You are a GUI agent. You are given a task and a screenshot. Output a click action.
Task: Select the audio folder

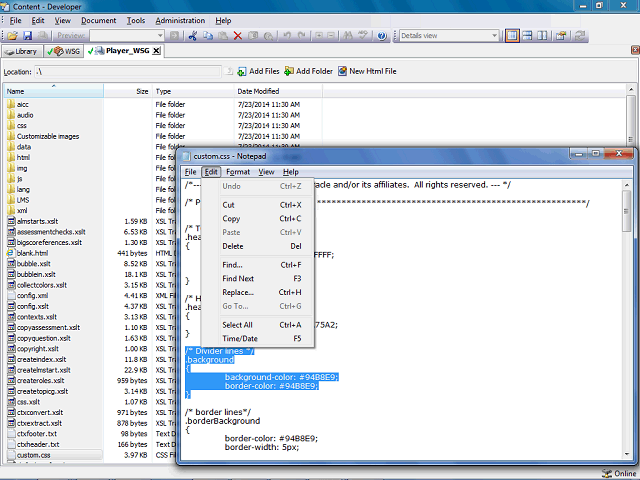click(x=25, y=115)
